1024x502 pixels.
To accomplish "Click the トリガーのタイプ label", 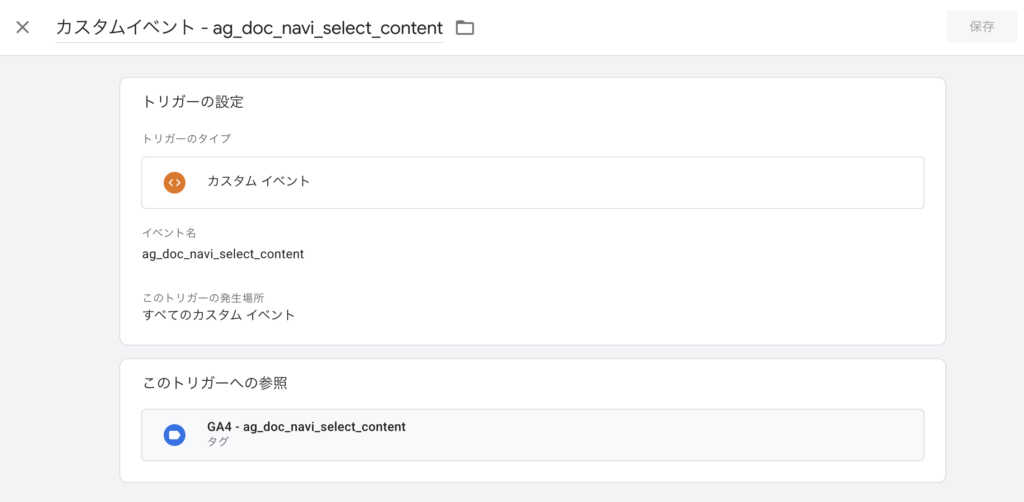I will point(187,139).
